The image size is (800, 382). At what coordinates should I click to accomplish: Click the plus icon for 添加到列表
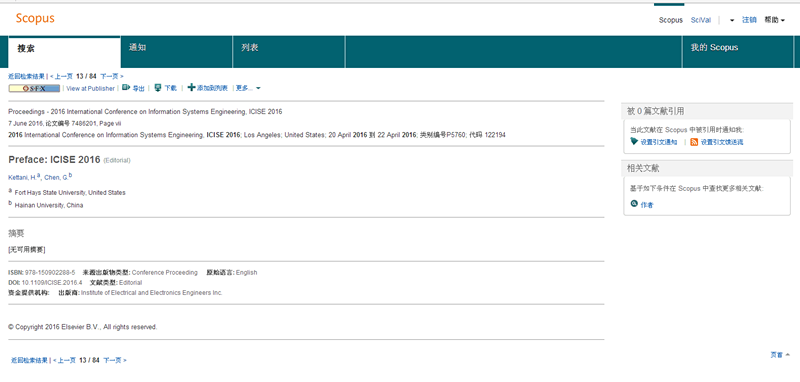pos(191,88)
